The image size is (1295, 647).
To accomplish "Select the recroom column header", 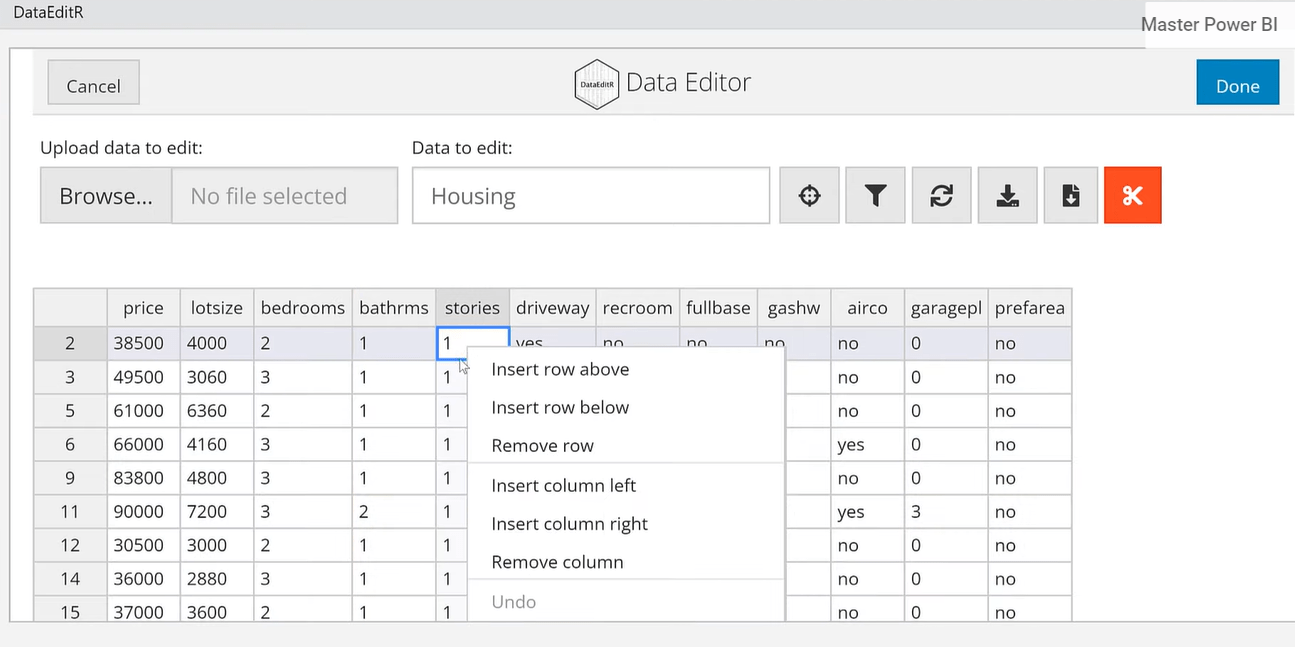I will pos(638,307).
